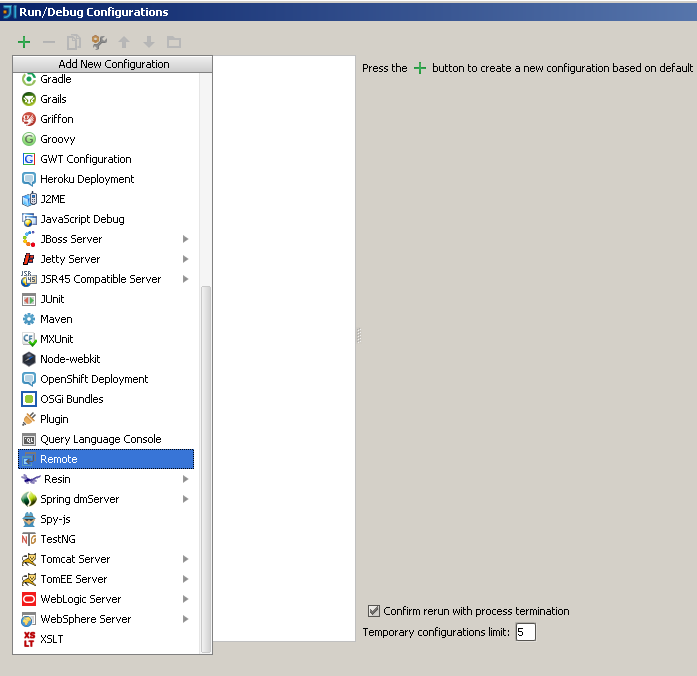The height and width of the screenshot is (676, 697).
Task: Click the XSLT icon
Action: pos(29,639)
